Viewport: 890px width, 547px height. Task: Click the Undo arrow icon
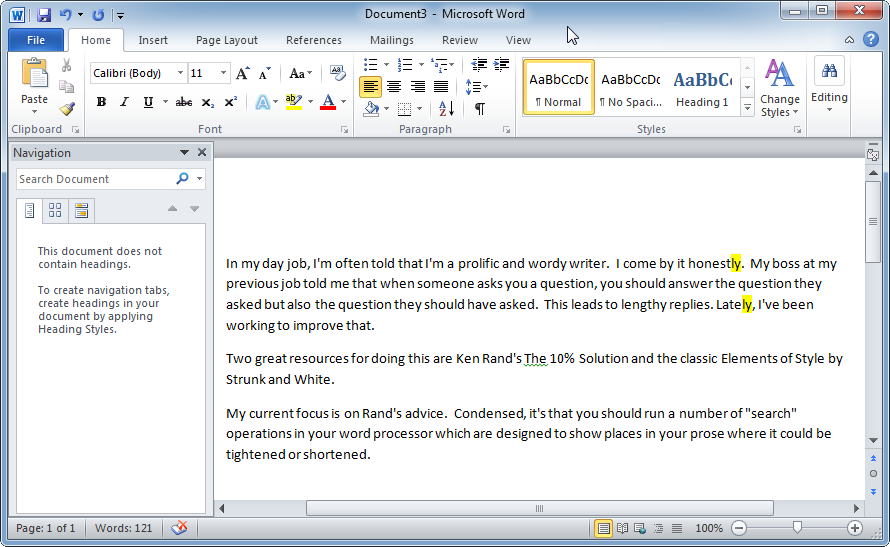click(x=66, y=15)
